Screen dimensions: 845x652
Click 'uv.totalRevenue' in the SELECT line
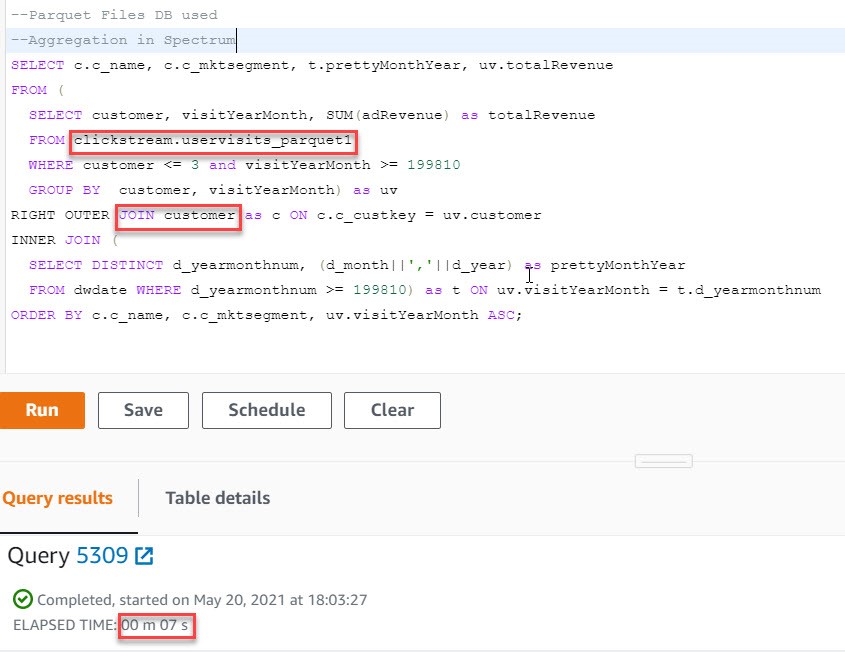point(546,66)
